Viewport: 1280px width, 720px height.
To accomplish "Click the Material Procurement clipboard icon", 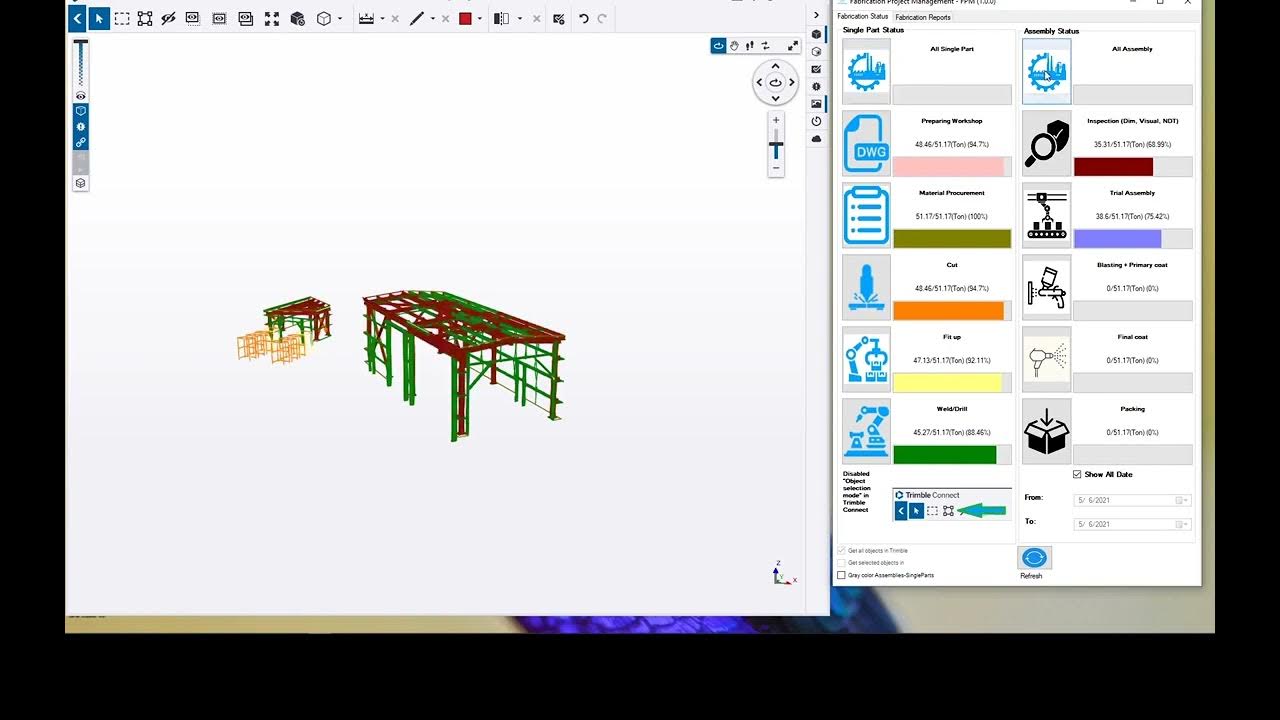I will pos(866,215).
